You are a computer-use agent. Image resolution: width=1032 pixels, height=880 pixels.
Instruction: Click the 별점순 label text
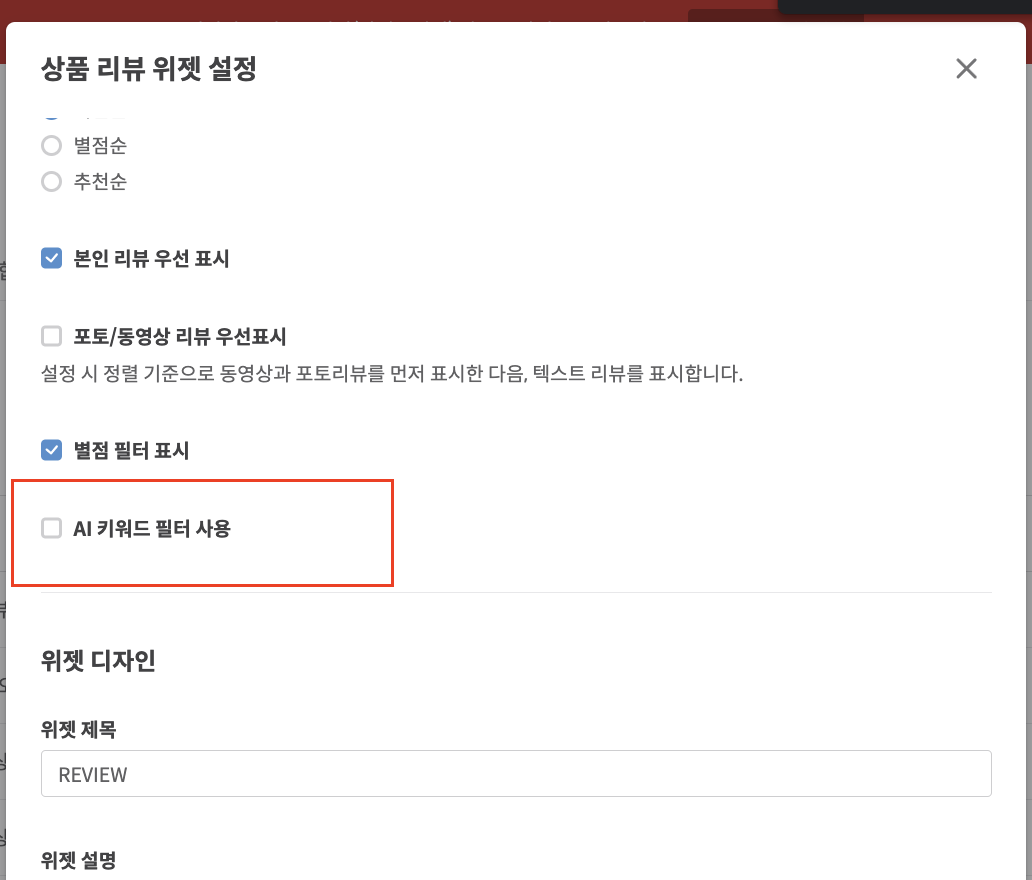click(x=100, y=145)
